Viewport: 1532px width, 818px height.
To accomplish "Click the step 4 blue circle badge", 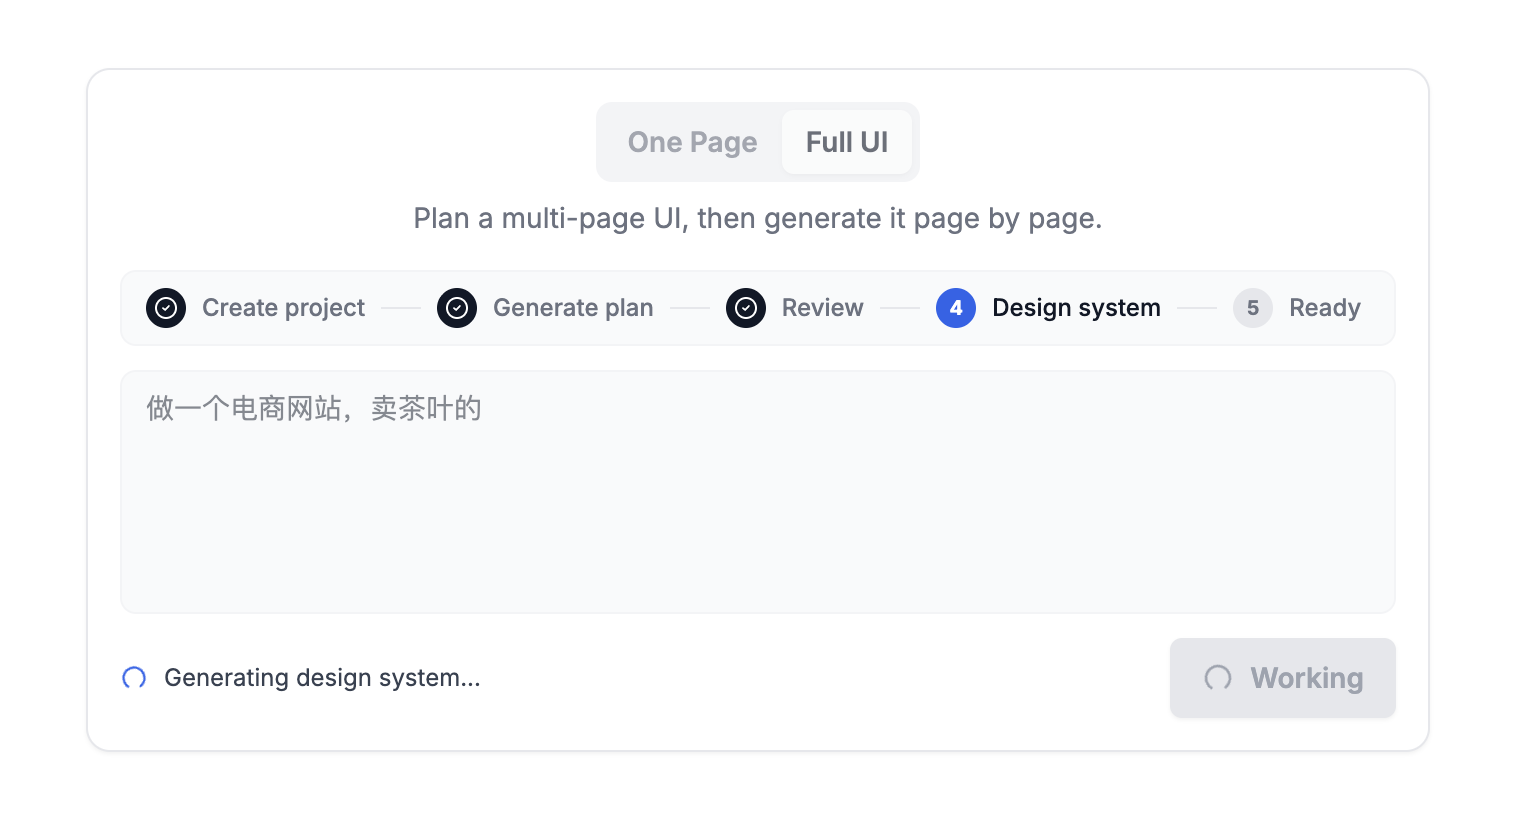I will pyautogui.click(x=956, y=308).
